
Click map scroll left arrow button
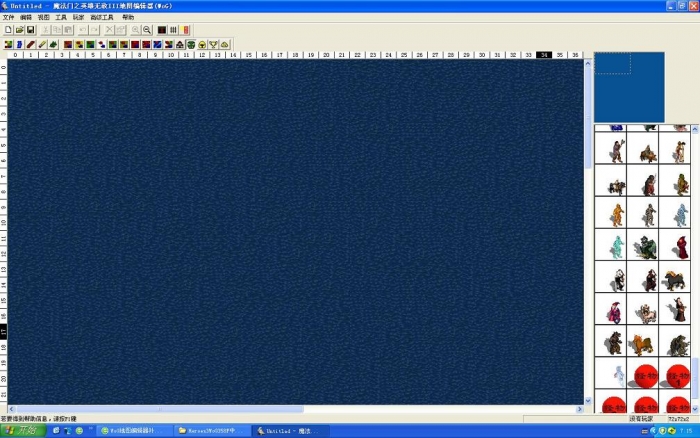[x=12, y=409]
